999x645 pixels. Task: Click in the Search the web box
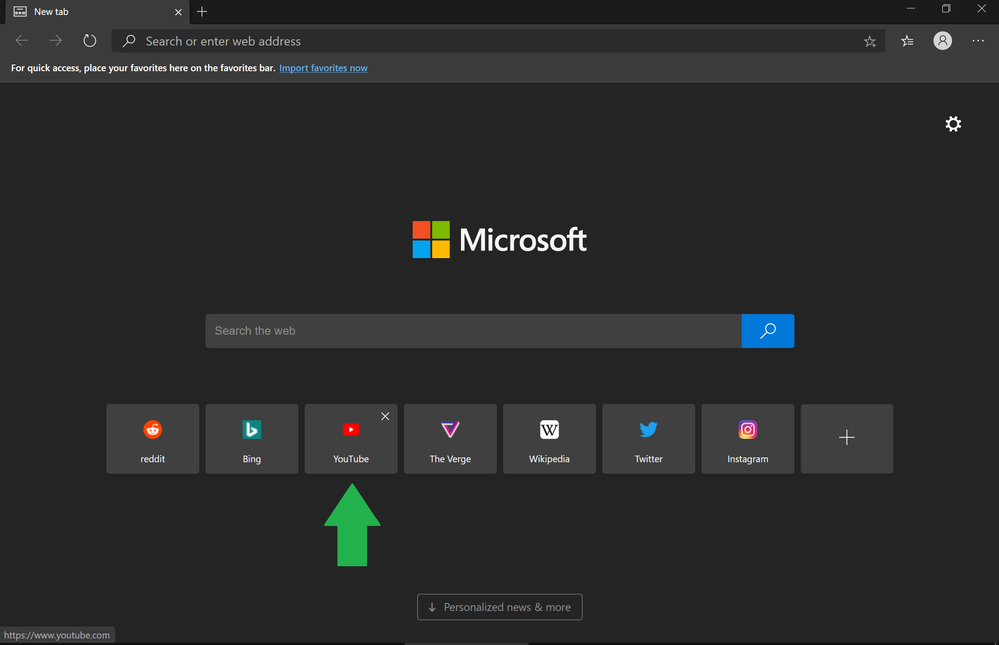tap(473, 331)
